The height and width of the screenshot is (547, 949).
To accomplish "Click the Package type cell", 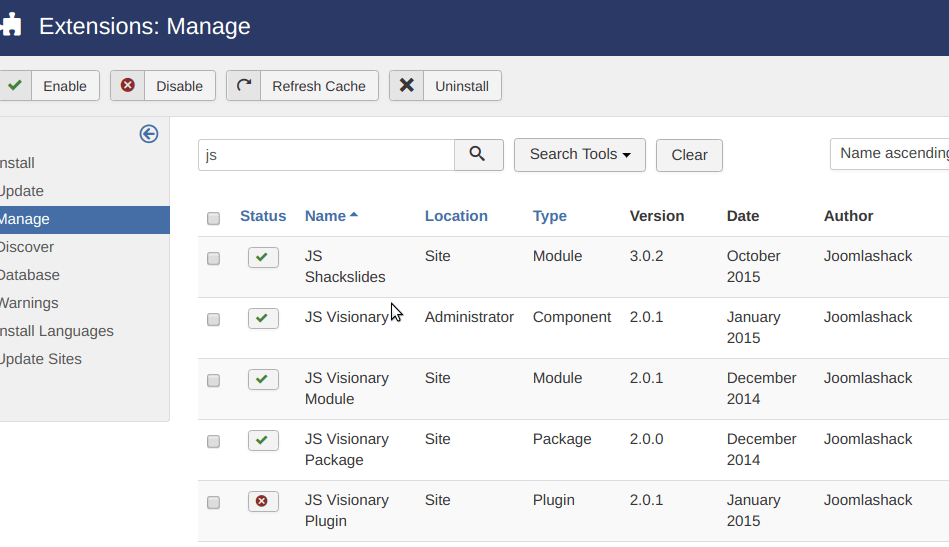I will pyautogui.click(x=562, y=439).
